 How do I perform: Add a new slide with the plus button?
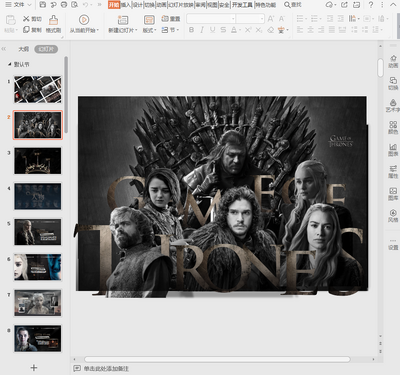click(x=34, y=368)
